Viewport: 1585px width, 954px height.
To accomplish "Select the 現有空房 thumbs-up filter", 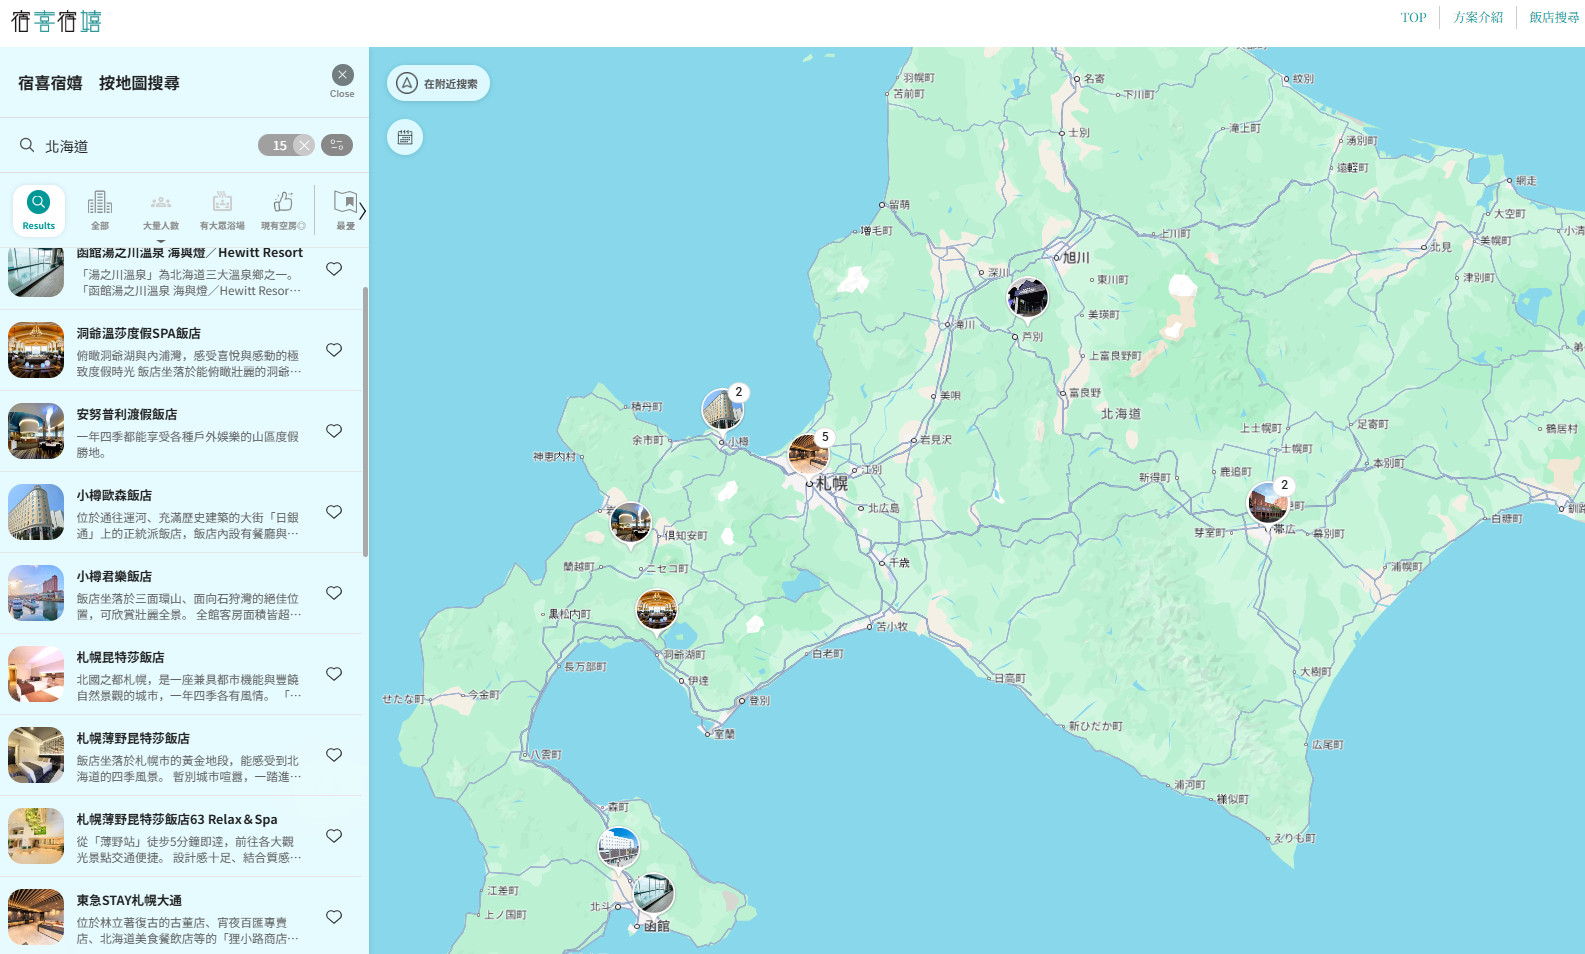I will [283, 209].
